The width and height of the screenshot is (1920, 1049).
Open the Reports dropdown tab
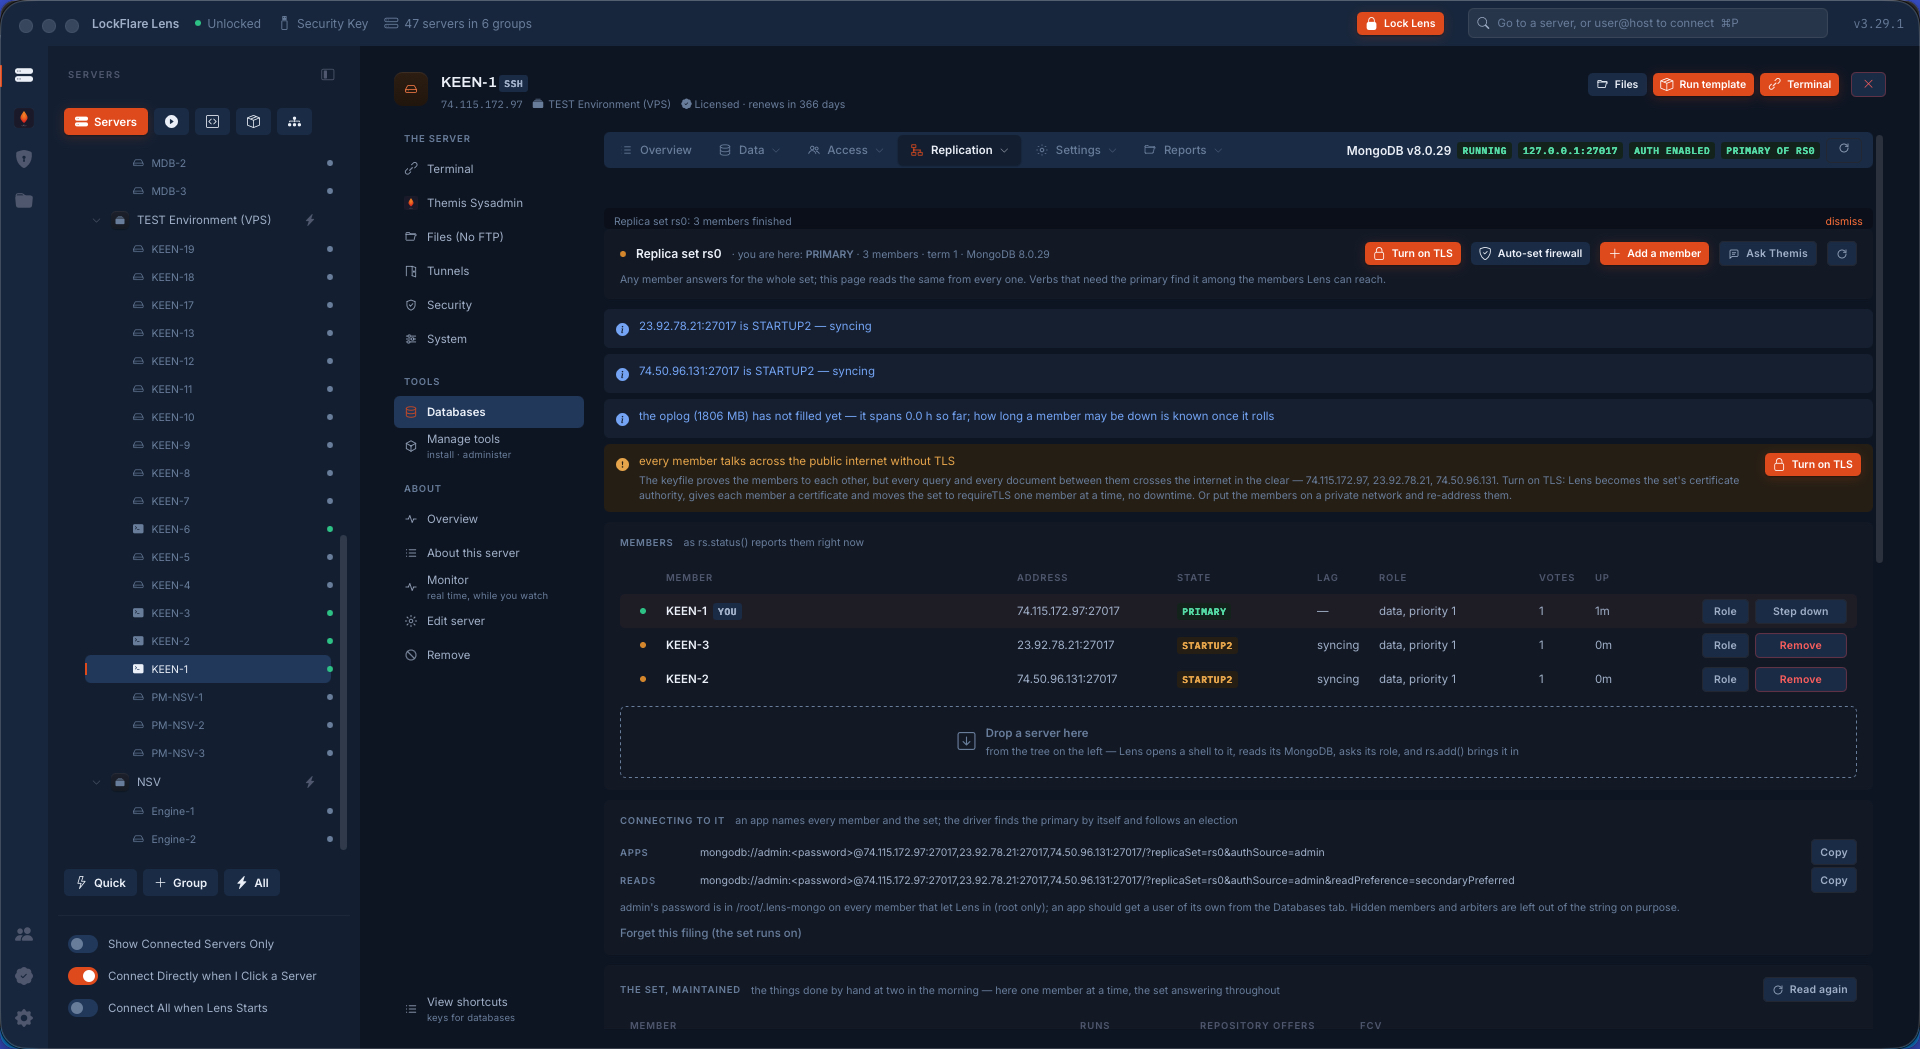(1184, 150)
